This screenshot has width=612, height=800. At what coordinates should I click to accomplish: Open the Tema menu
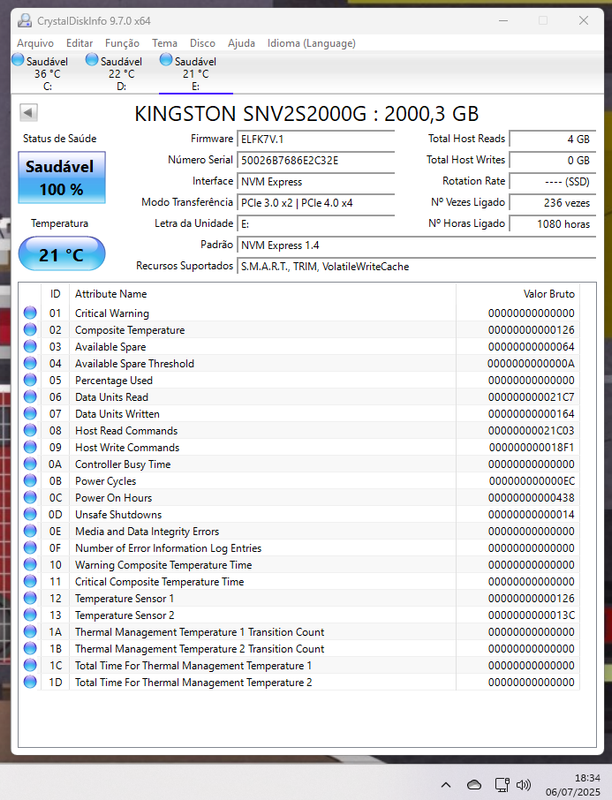(x=165, y=43)
